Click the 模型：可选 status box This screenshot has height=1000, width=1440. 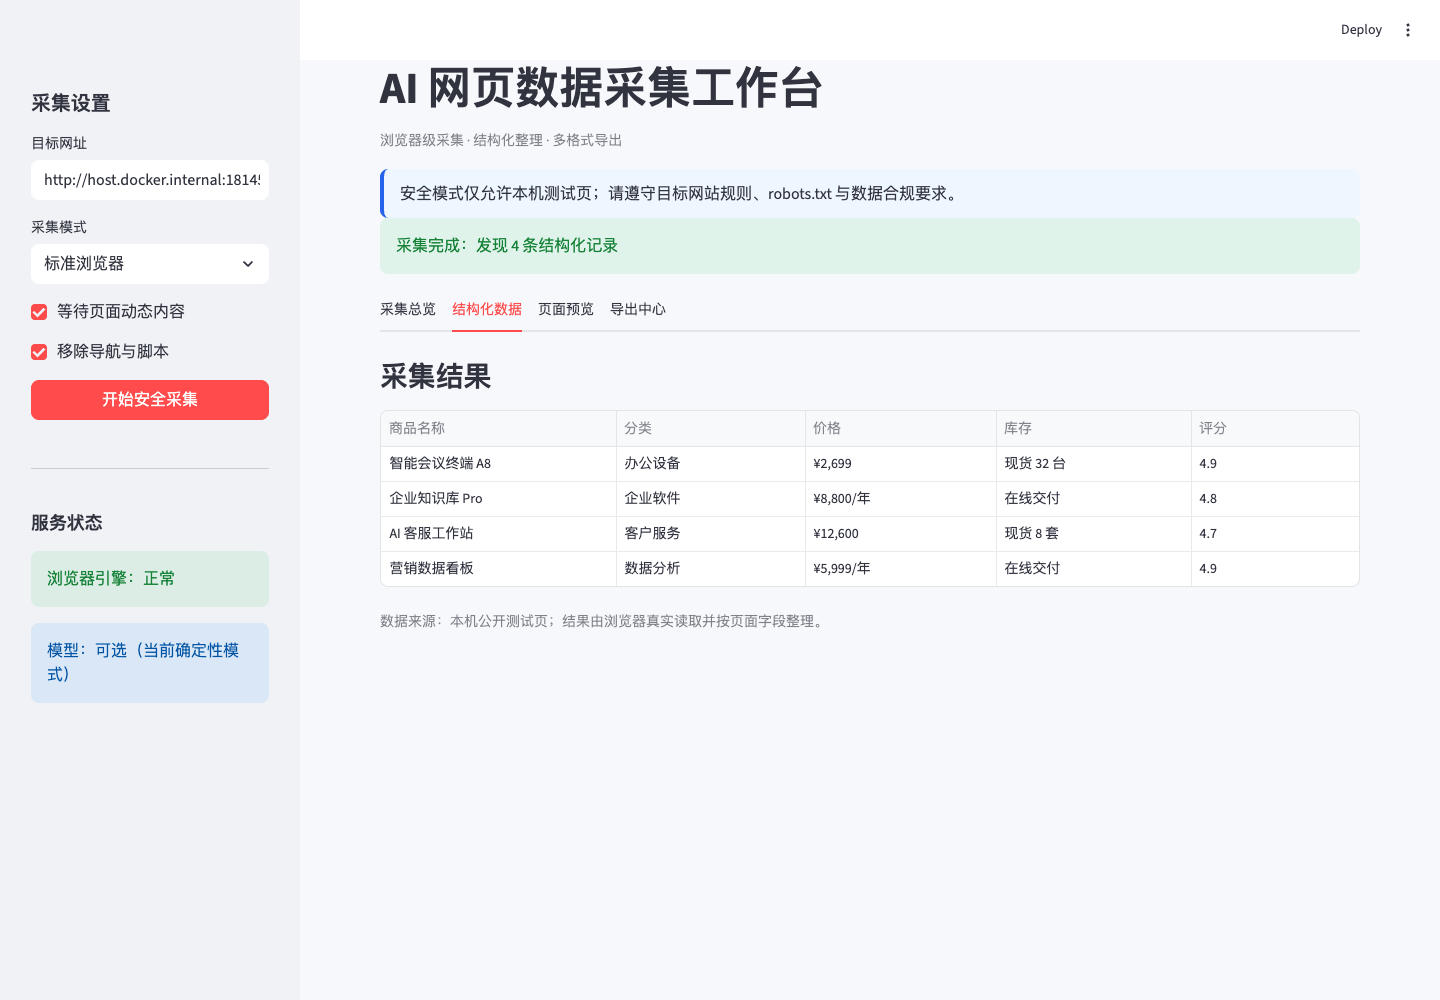coord(150,663)
